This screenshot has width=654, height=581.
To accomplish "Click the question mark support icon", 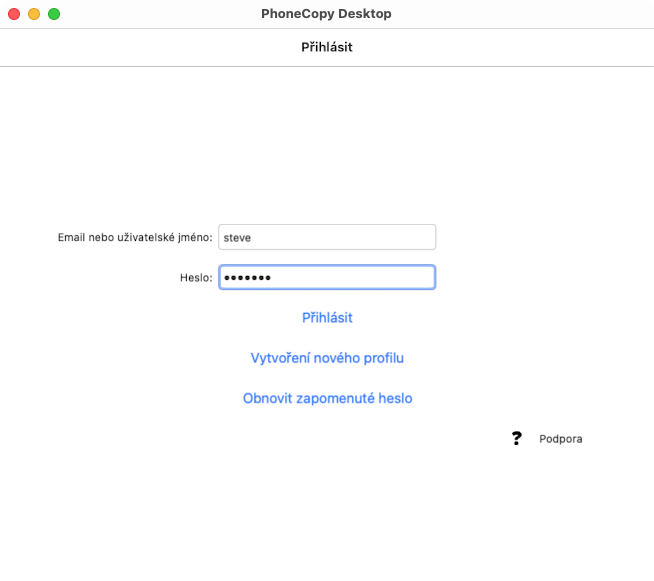I will 516,438.
